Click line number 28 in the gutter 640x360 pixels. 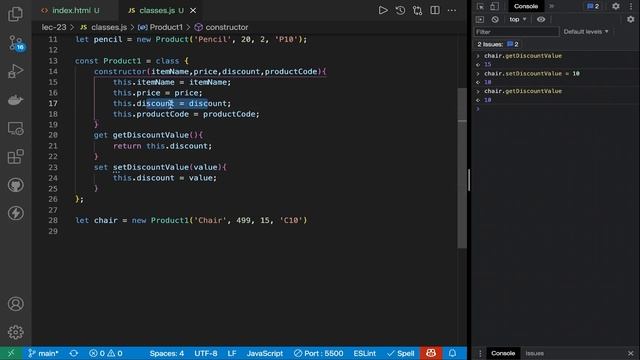[x=53, y=220]
